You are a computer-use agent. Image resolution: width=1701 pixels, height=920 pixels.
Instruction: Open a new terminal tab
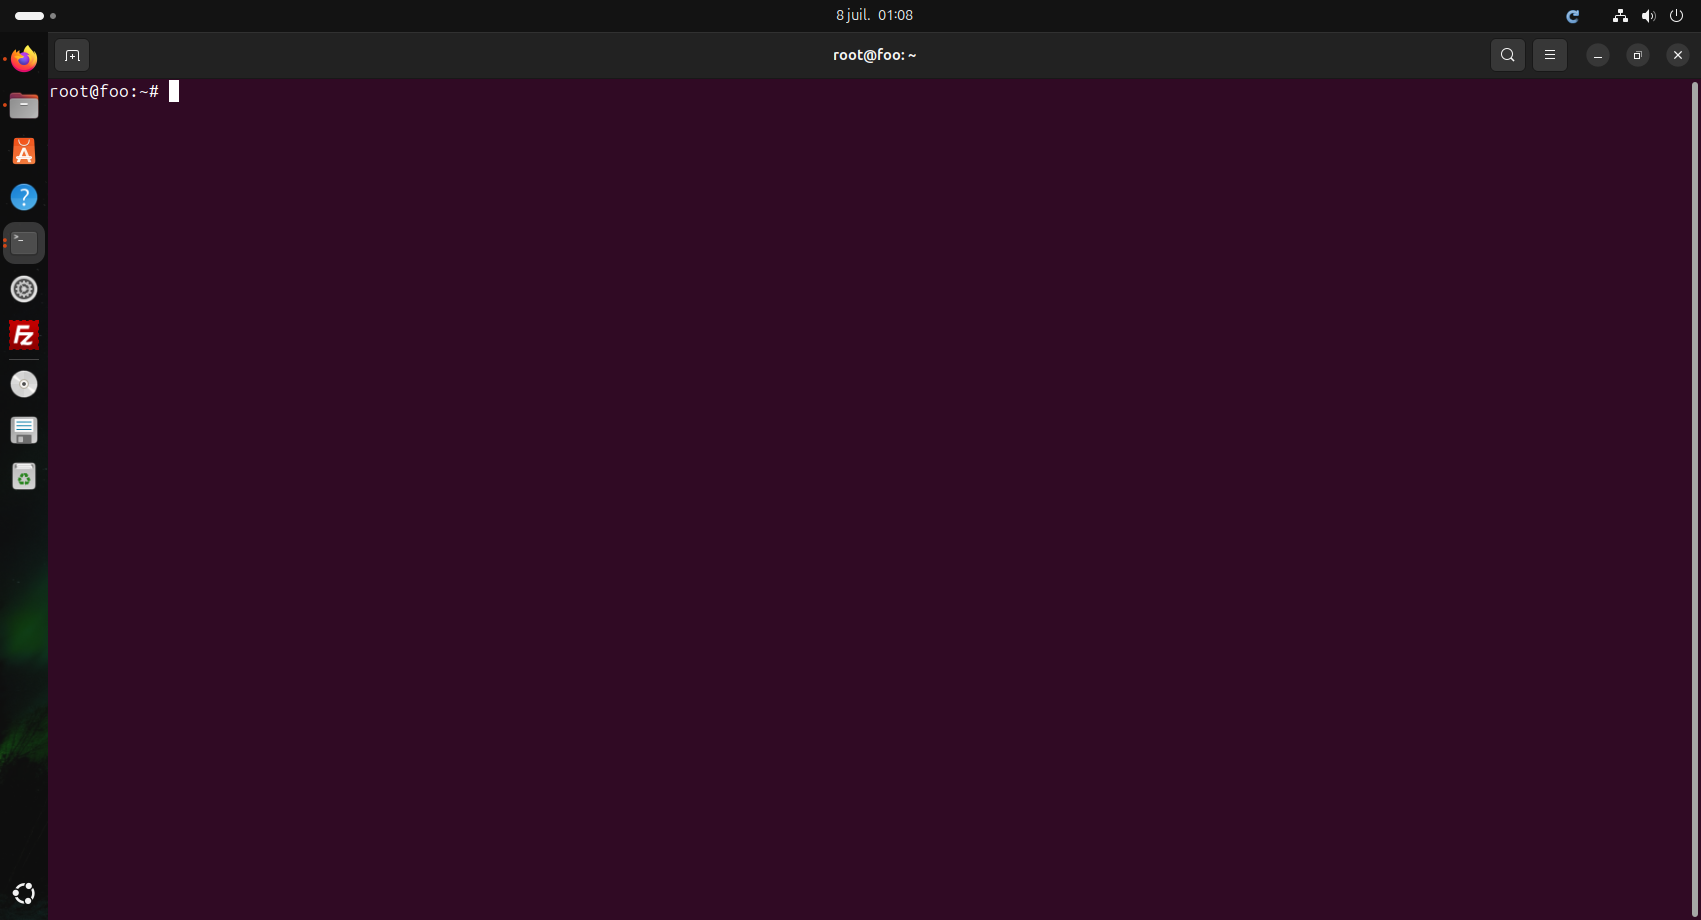(x=71, y=55)
